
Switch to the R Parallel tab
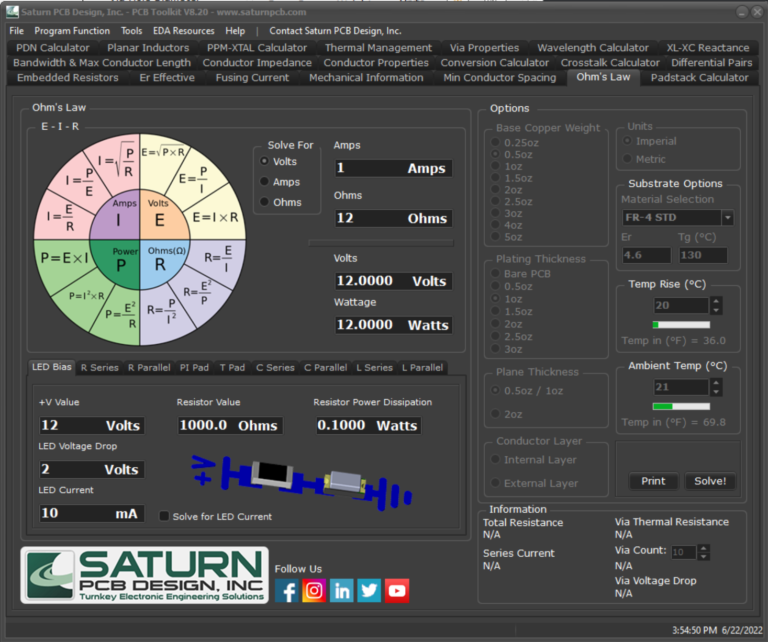coord(149,368)
